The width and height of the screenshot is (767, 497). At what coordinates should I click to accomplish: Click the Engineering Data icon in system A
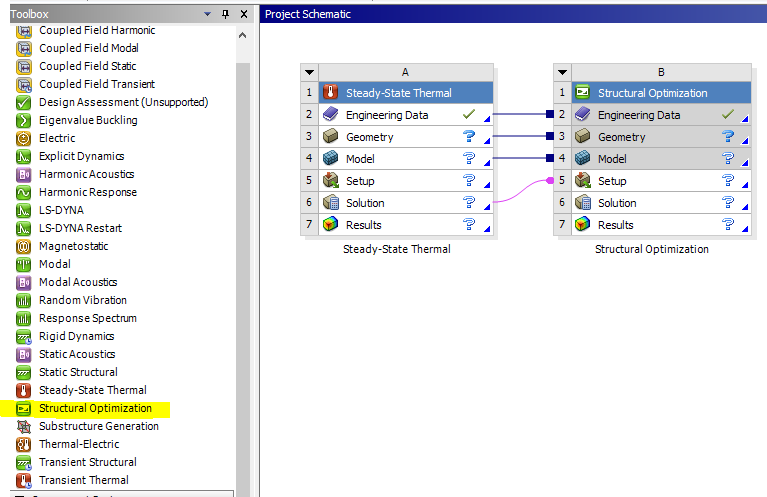point(331,115)
